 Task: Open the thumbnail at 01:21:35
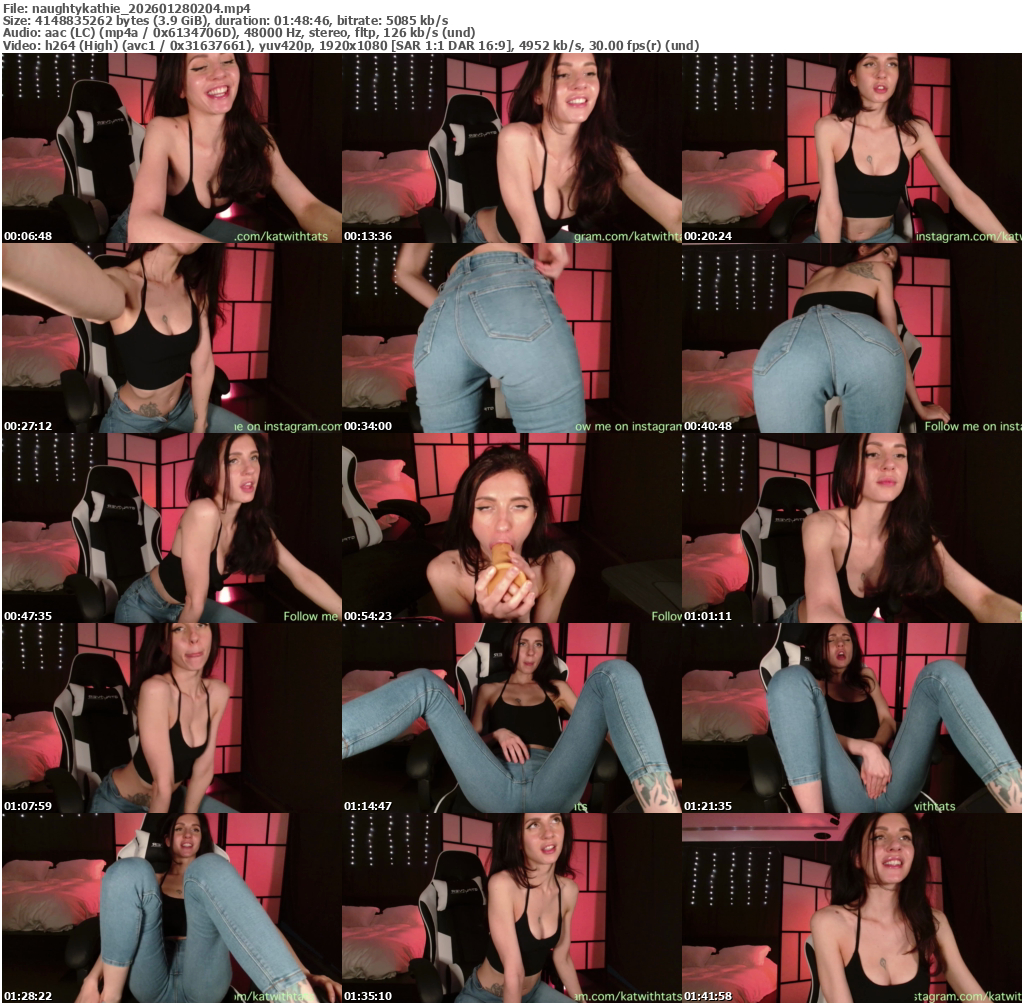[851, 718]
